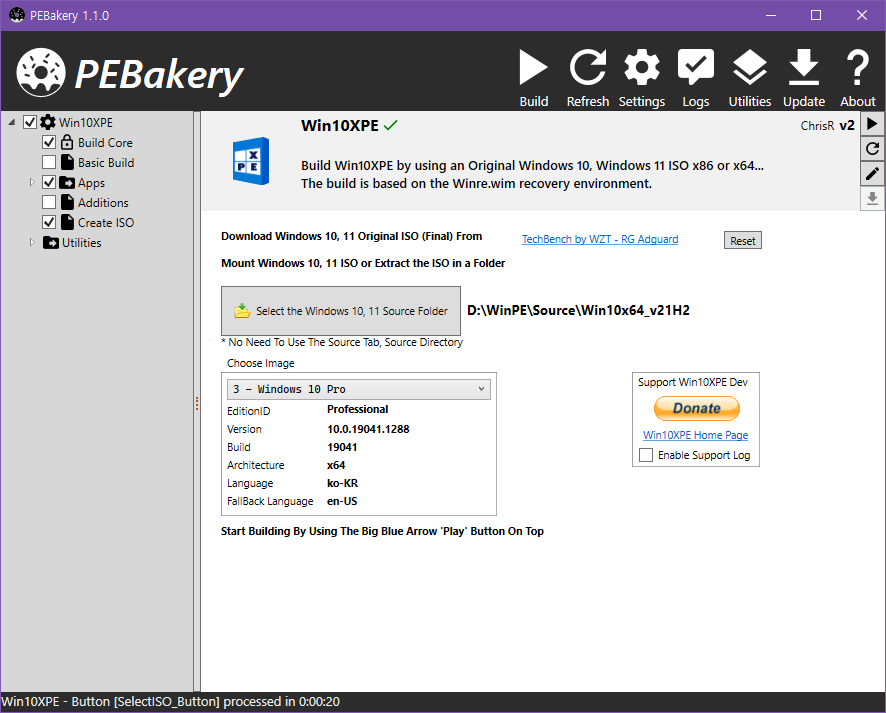Uncheck the Create ISO checkbox

point(49,222)
